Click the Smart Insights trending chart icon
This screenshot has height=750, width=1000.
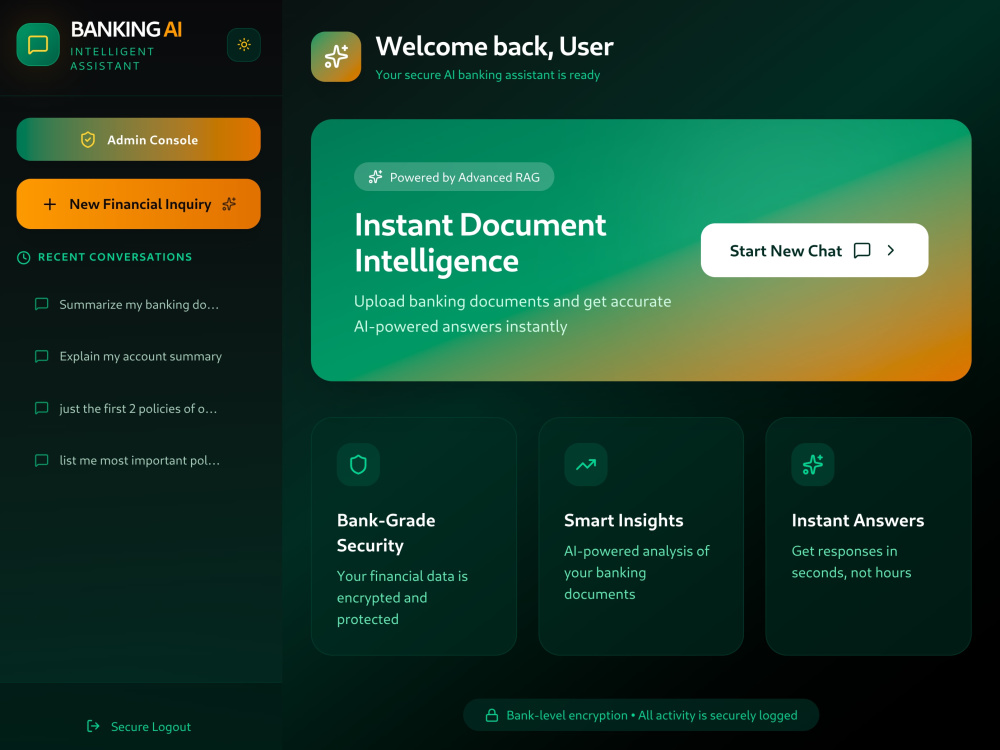(x=586, y=464)
